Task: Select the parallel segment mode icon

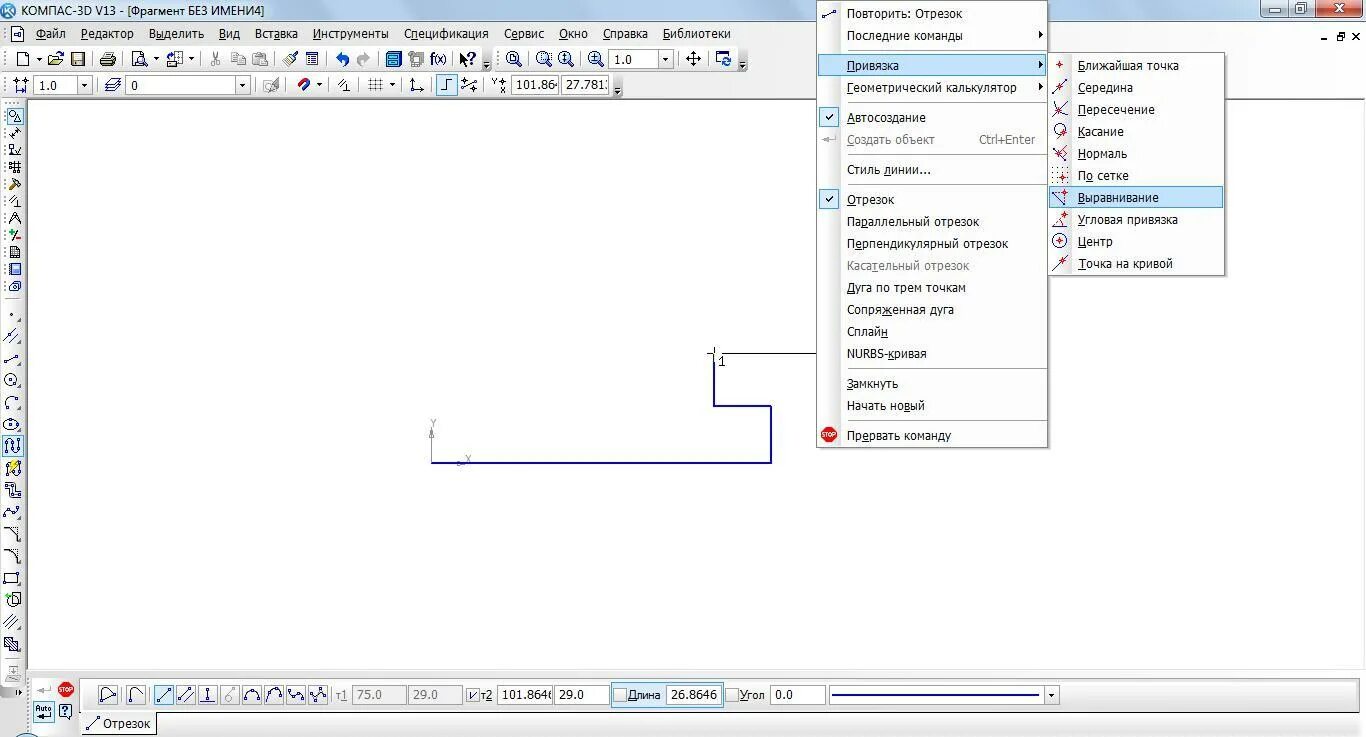Action: click(186, 694)
